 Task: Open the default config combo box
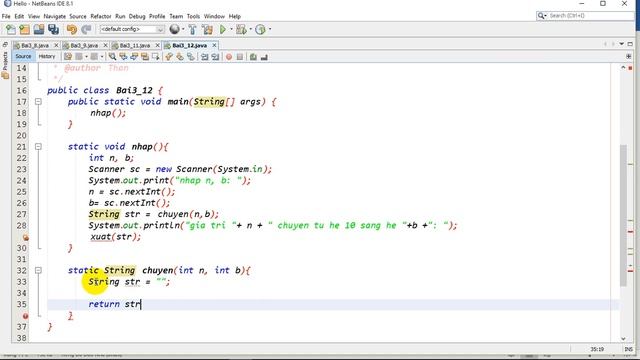132,29
